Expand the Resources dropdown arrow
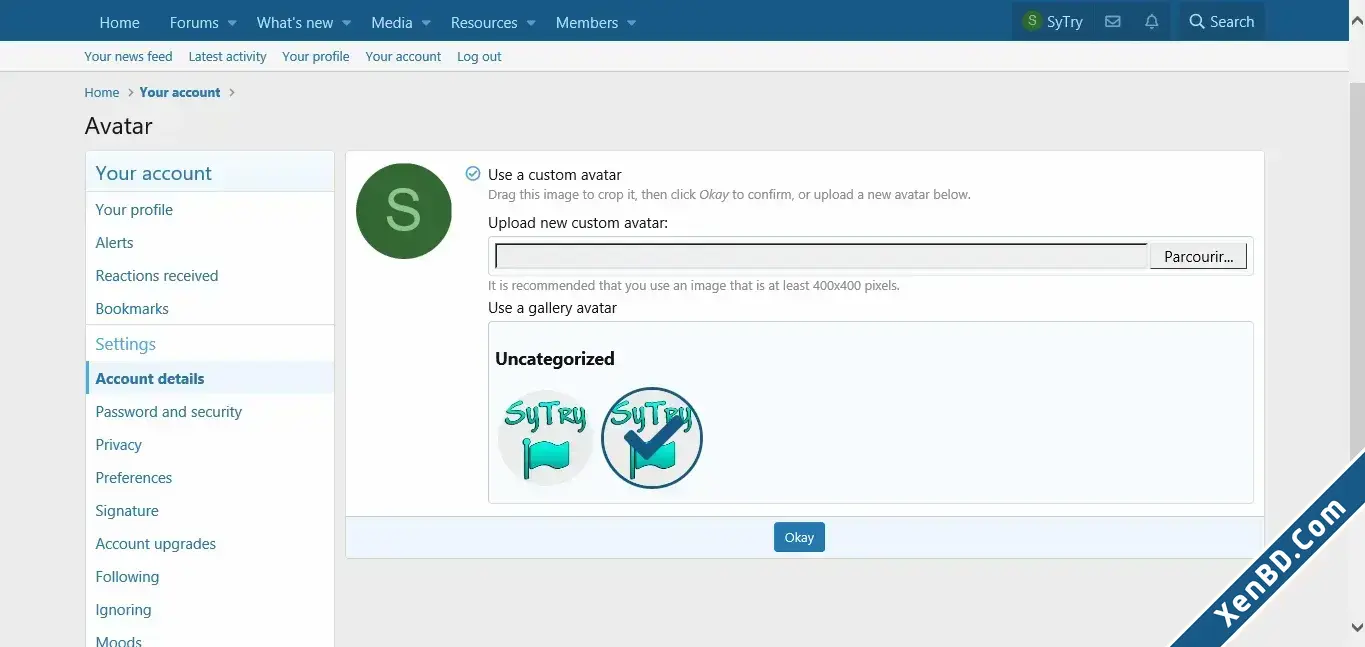This screenshot has height=647, width=1365. 531,23
